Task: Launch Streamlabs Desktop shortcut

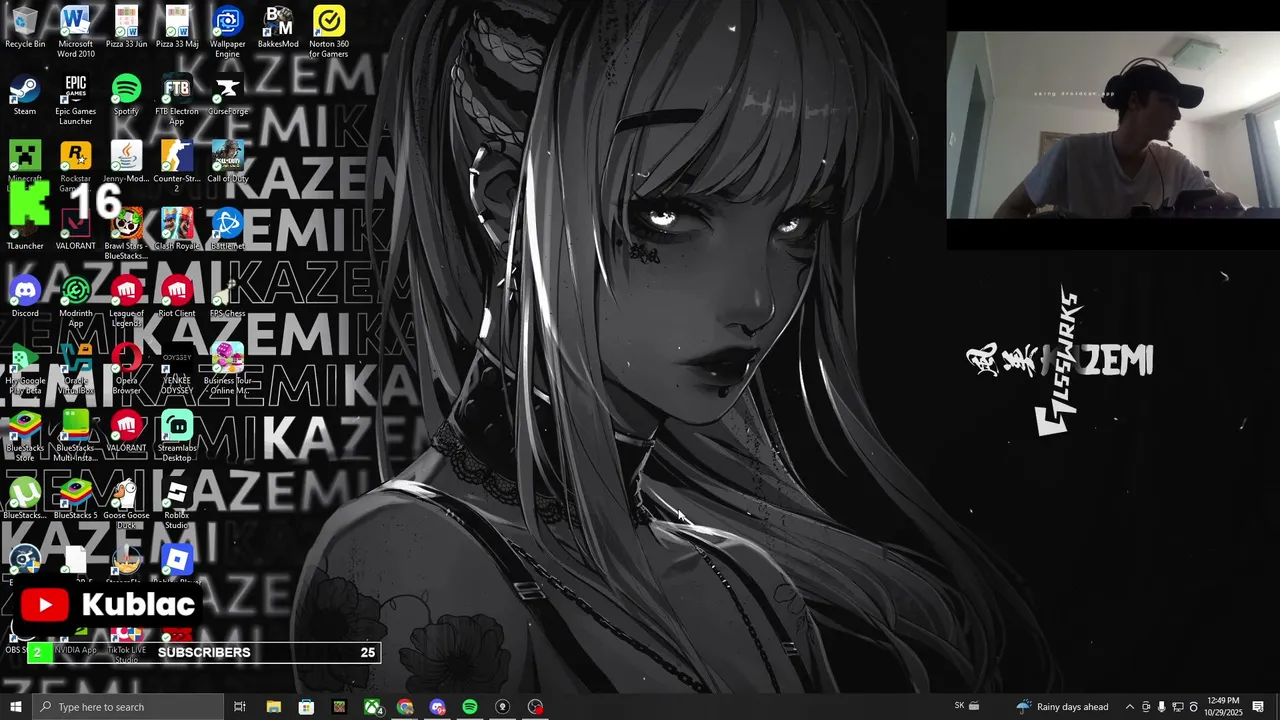Action: [x=177, y=436]
